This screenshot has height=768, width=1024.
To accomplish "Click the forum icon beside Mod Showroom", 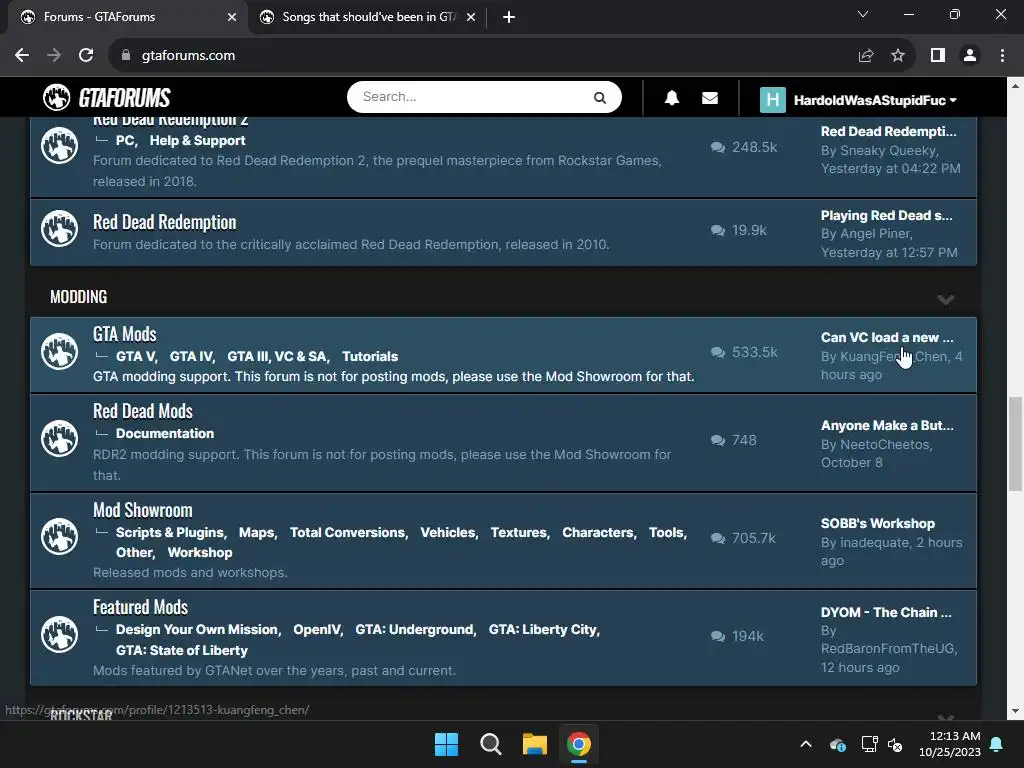I will pyautogui.click(x=59, y=536).
